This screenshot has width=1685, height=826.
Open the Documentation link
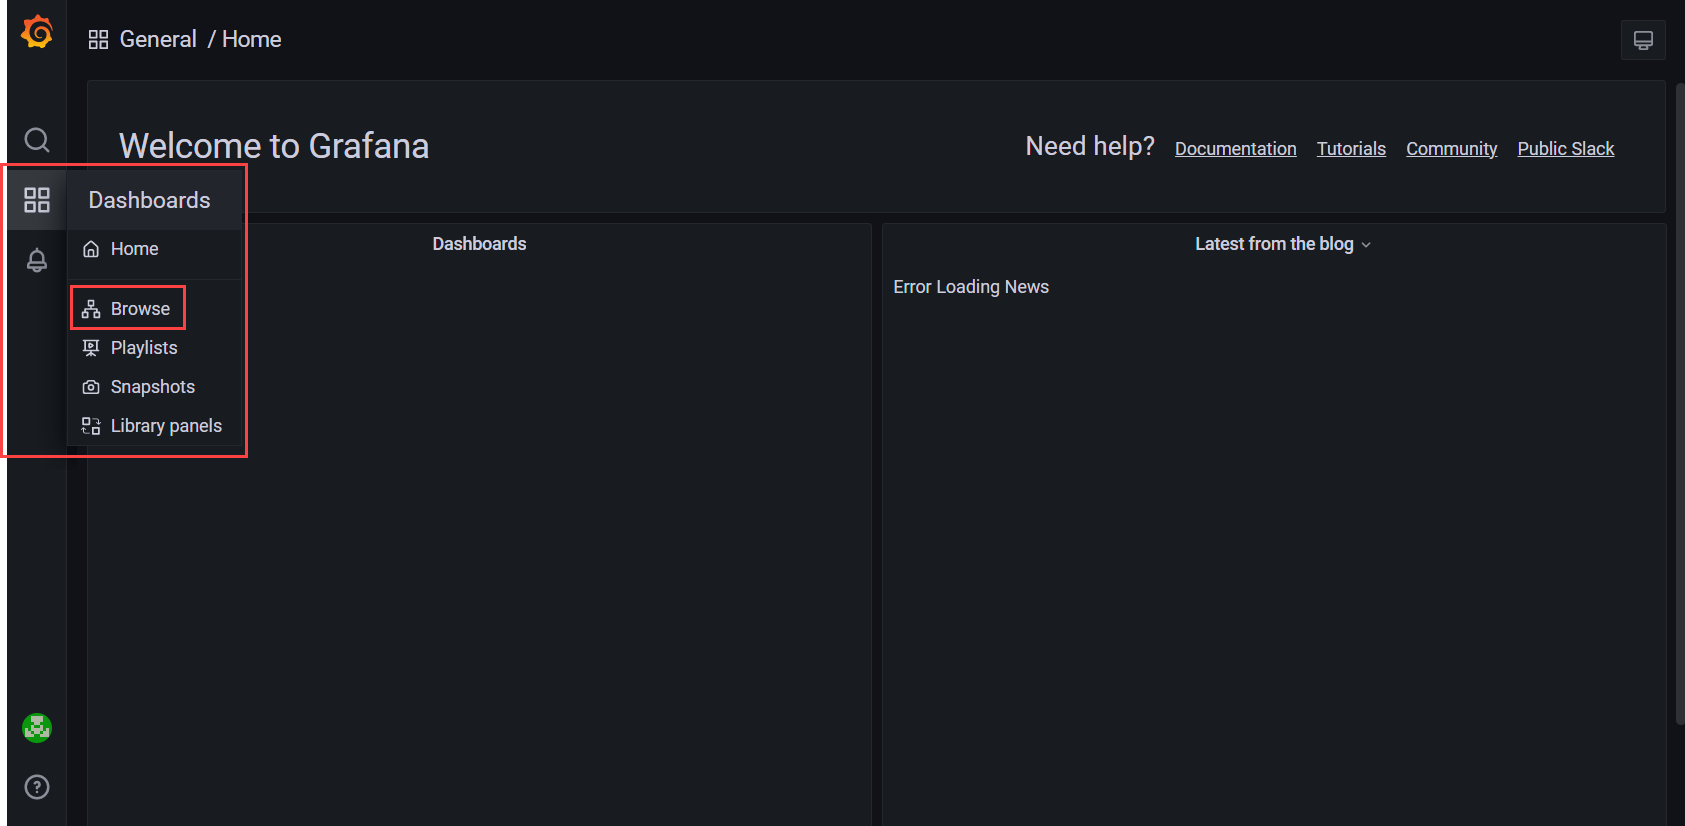point(1235,149)
